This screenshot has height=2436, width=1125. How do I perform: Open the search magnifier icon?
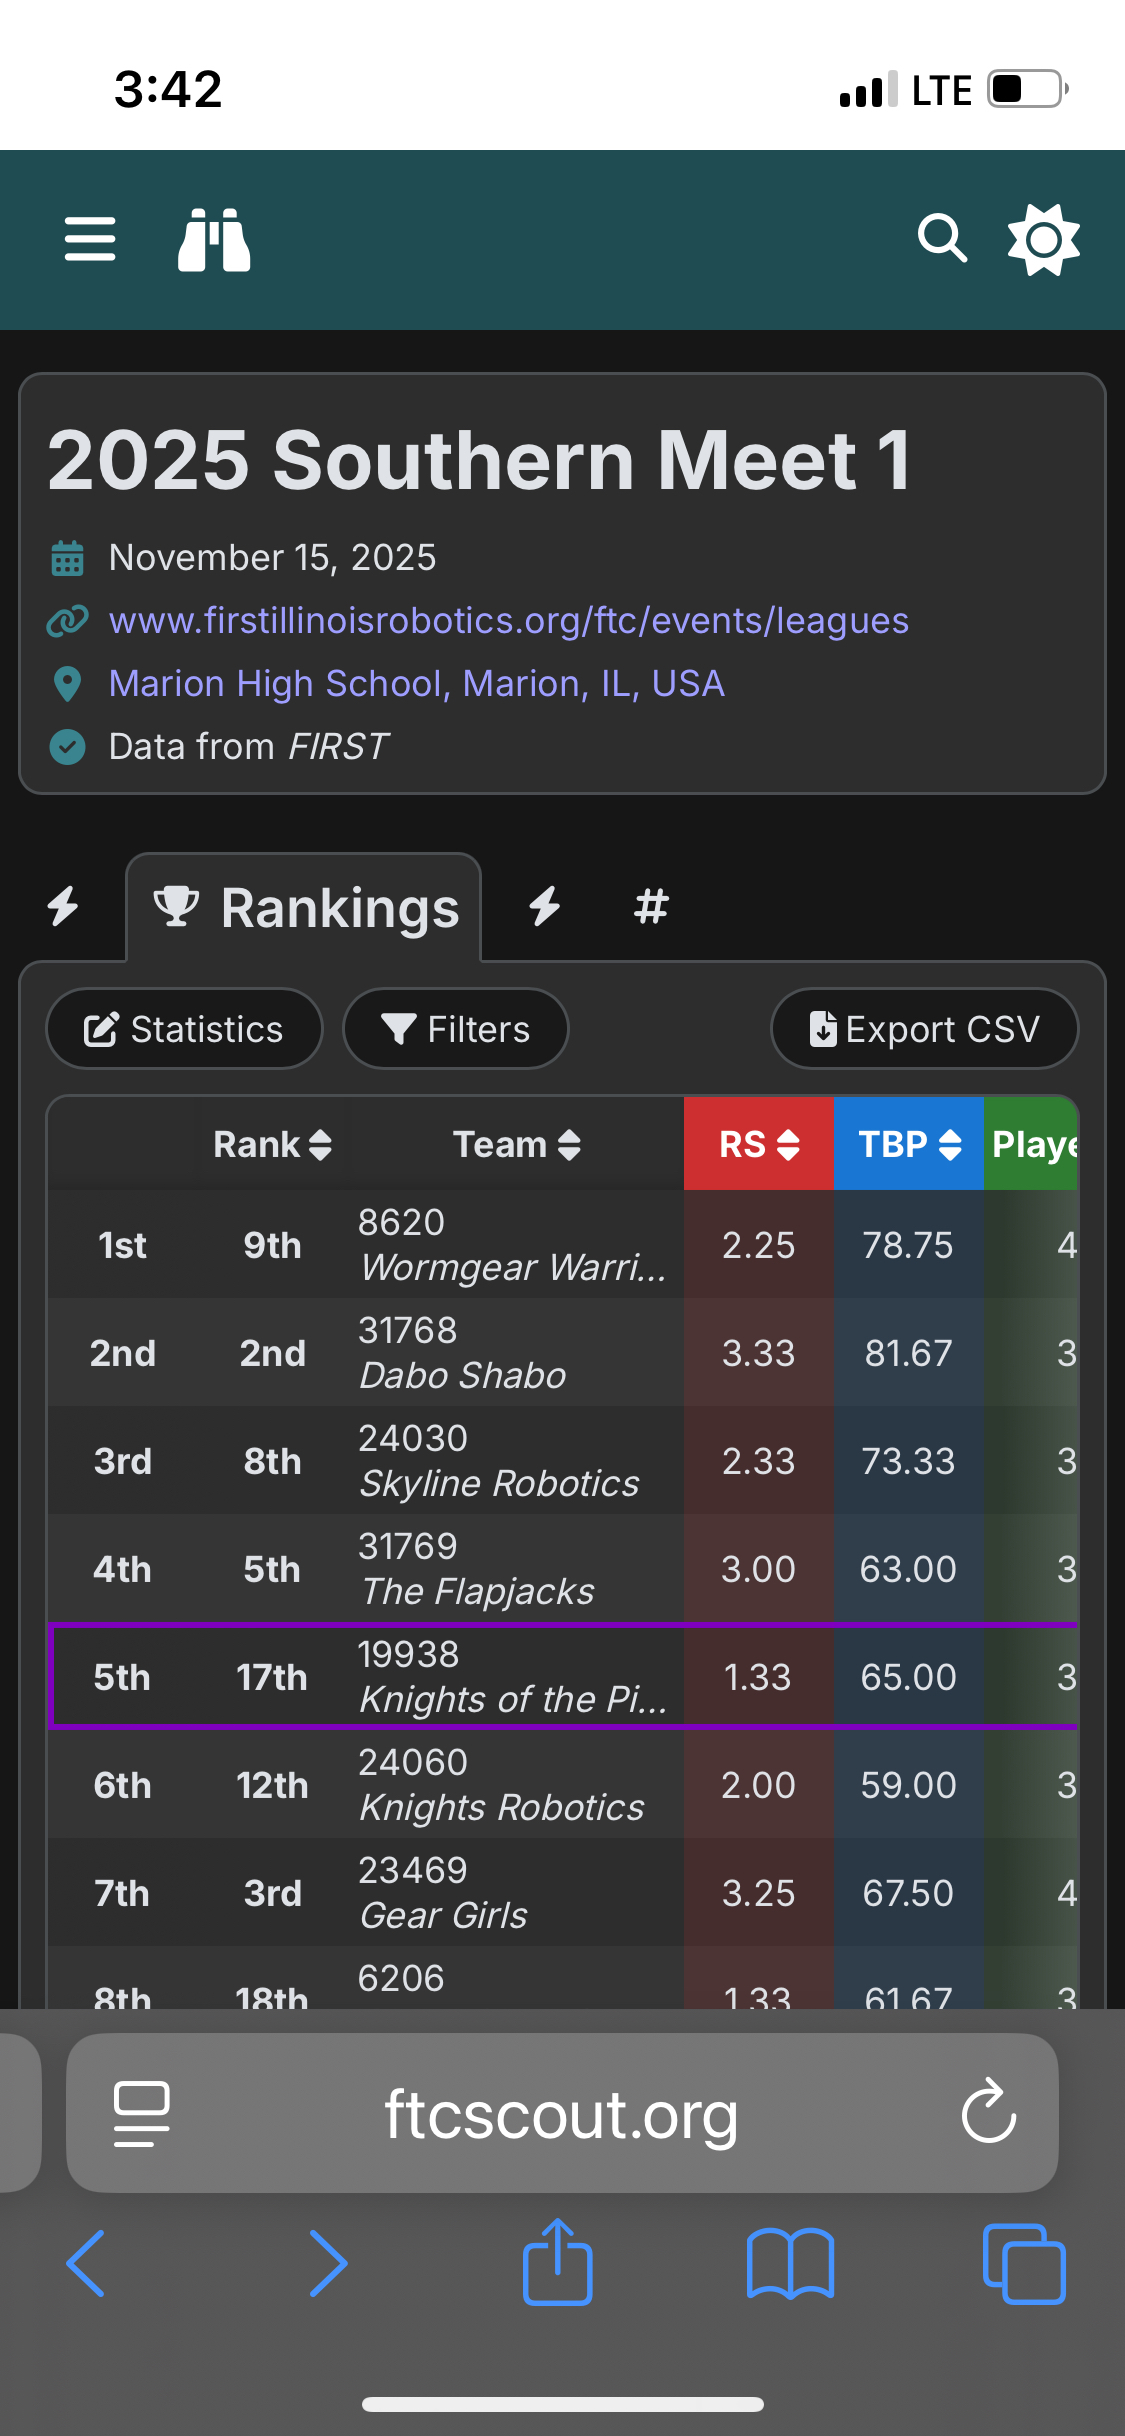(x=942, y=239)
